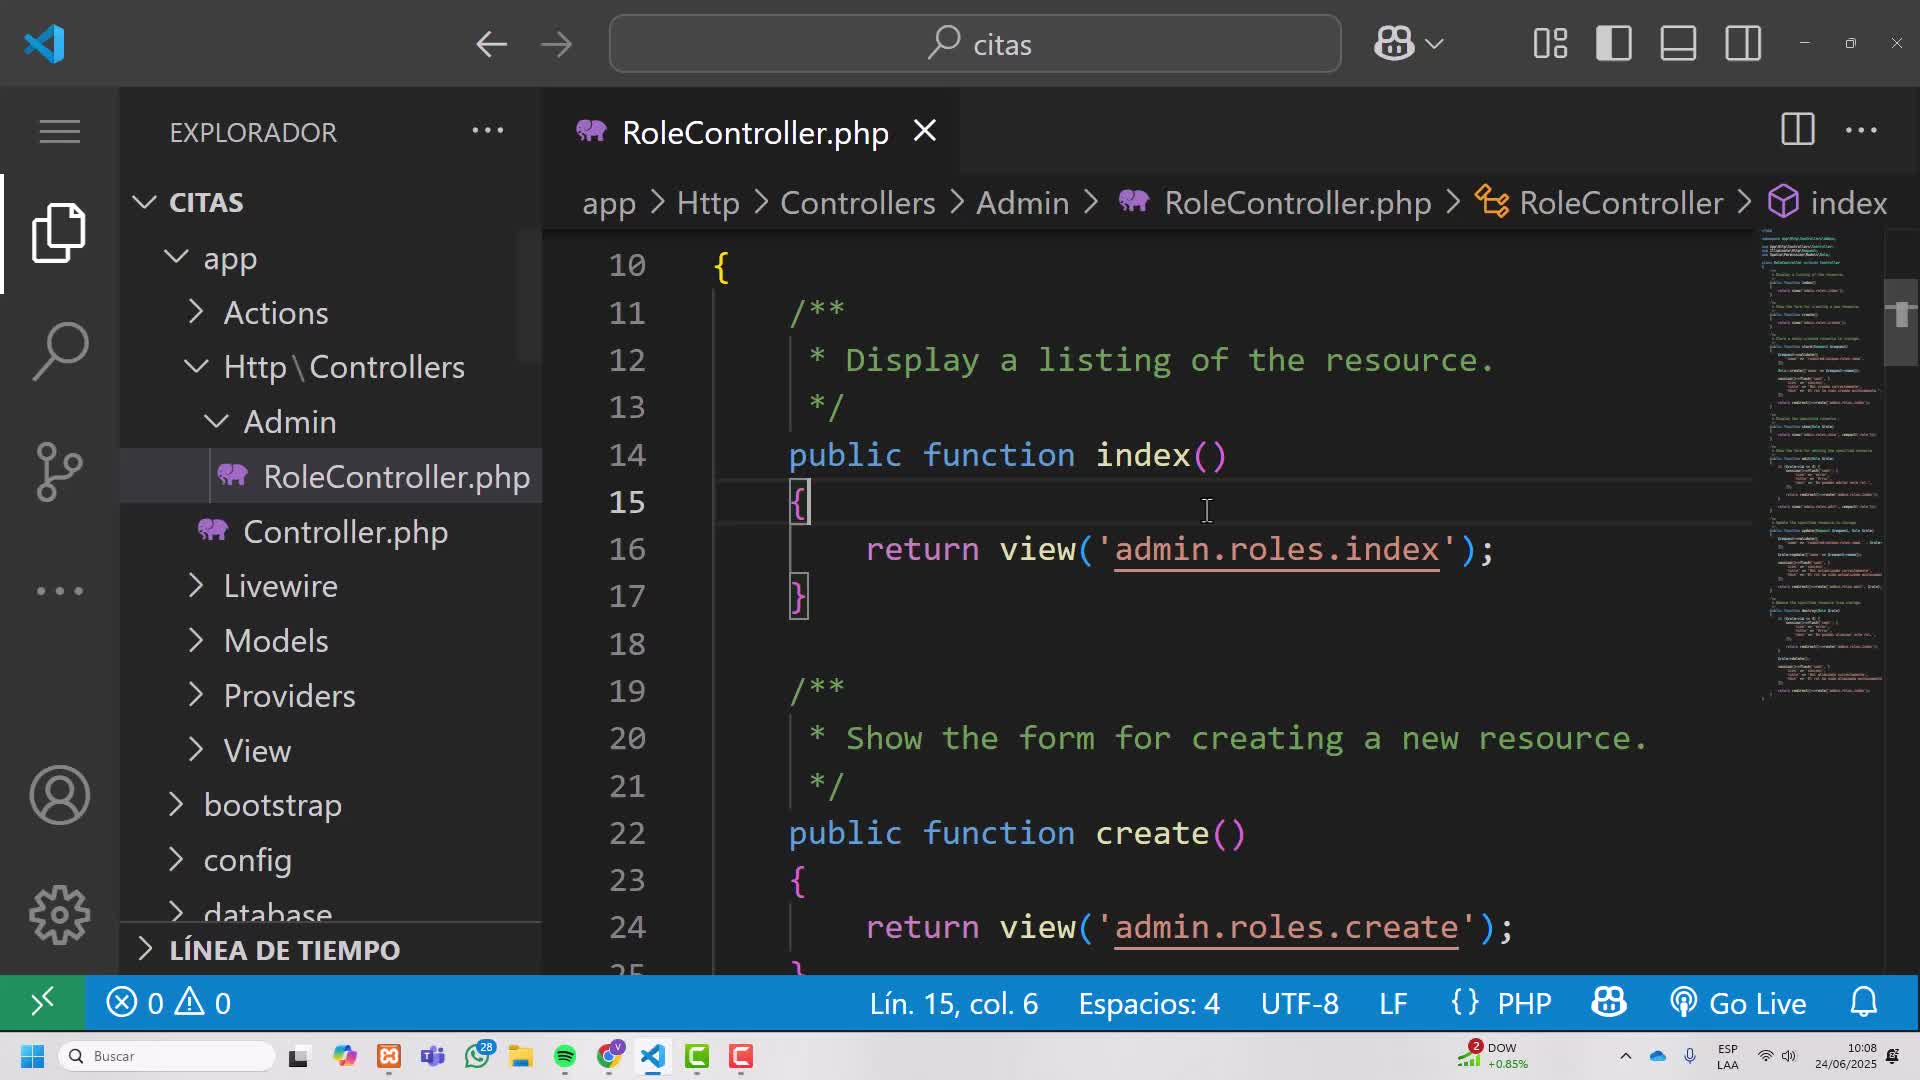Open editor more actions ellipsis
This screenshot has width=1920, height=1080.
[1861, 130]
